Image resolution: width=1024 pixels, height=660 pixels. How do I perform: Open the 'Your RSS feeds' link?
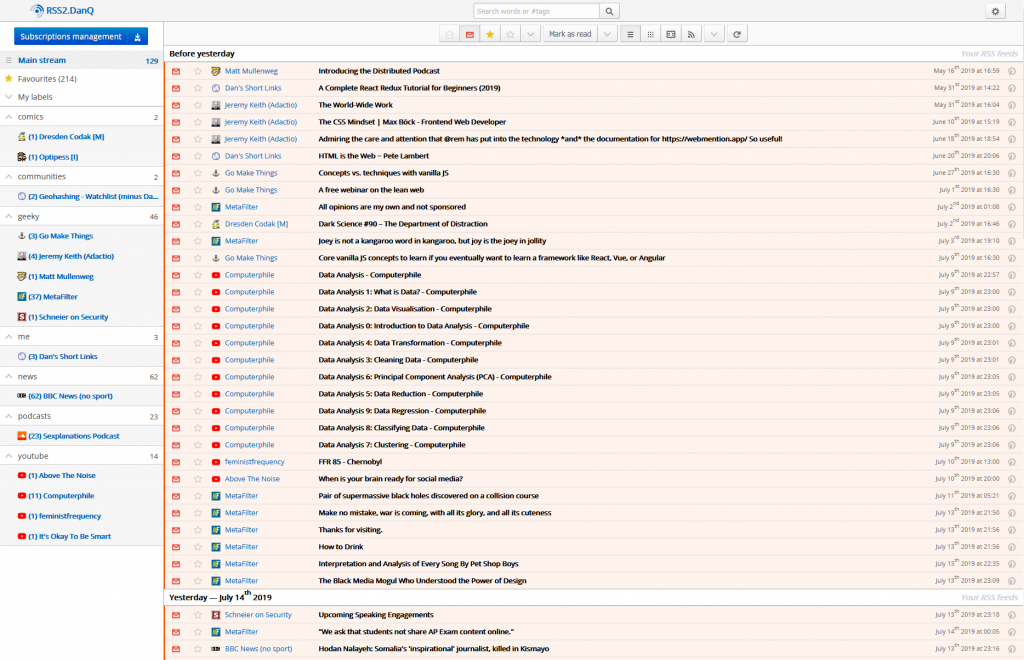(x=991, y=53)
